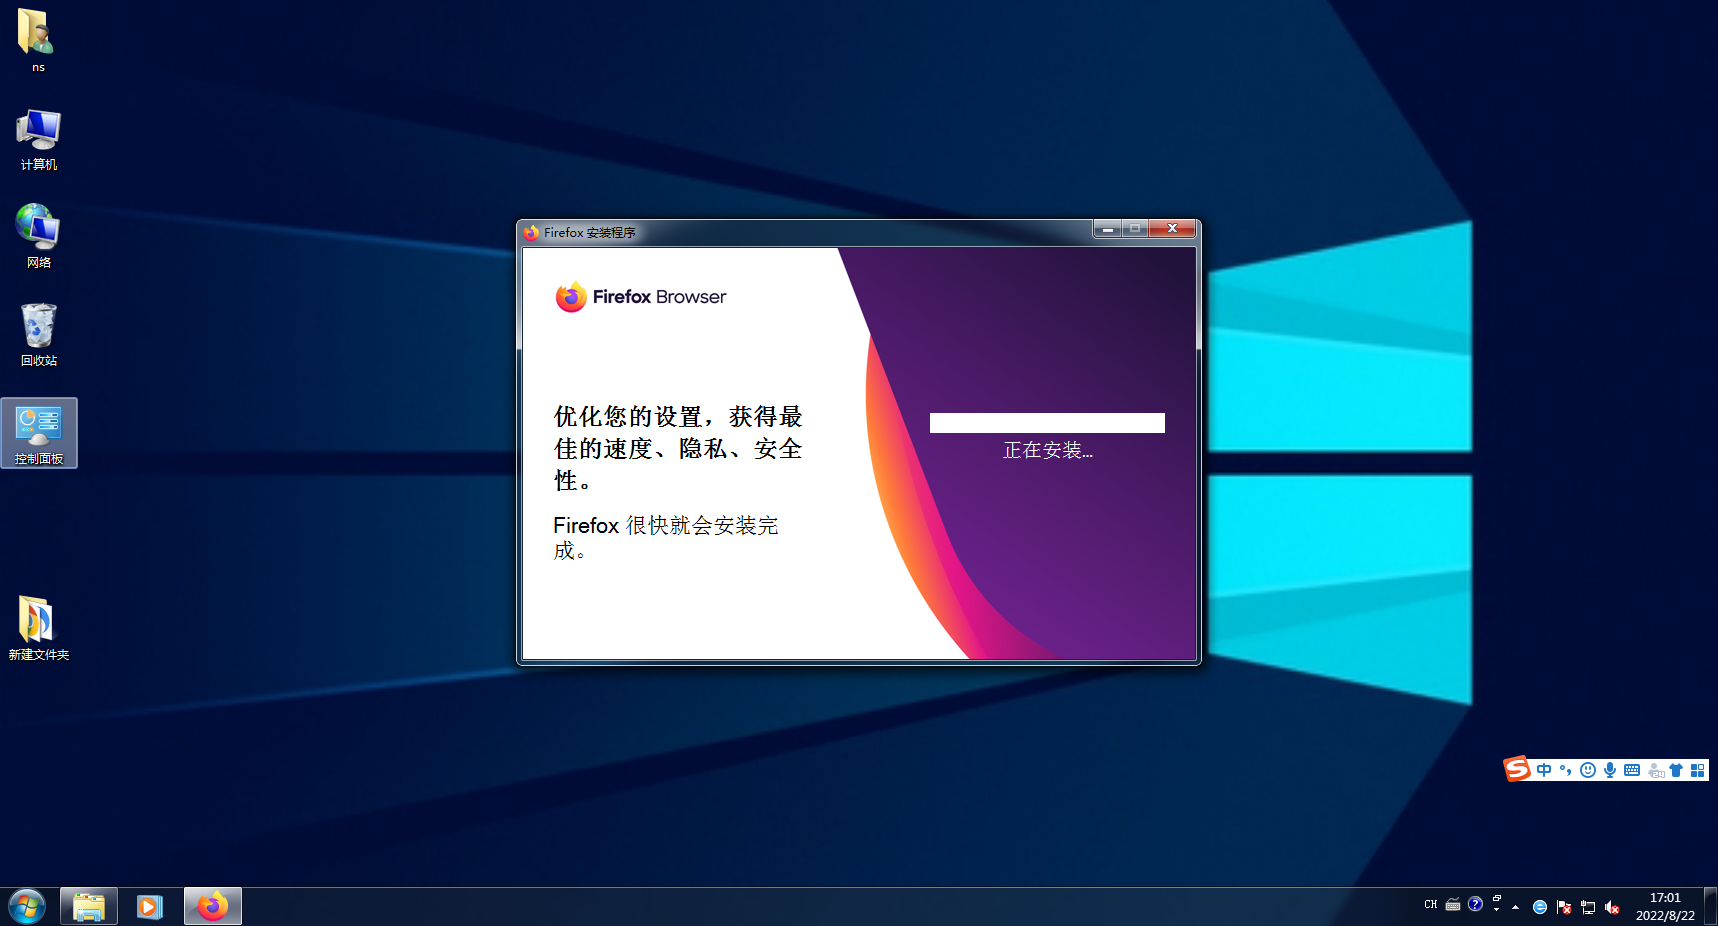Restore the language bar via tray icon
1718x926 pixels.
tap(1497, 899)
